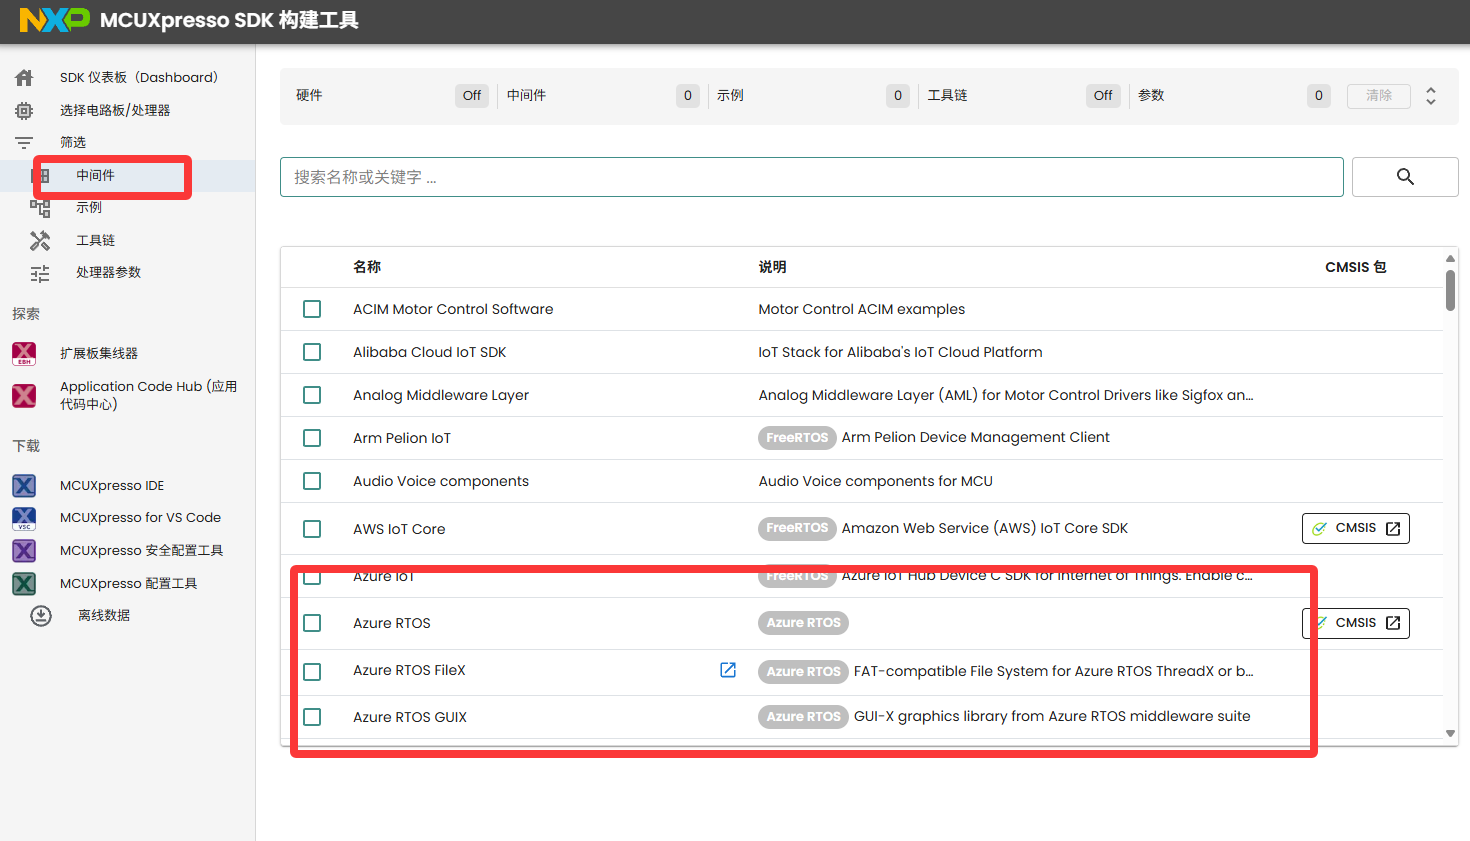Select 中间件 in the sidebar

point(96,175)
